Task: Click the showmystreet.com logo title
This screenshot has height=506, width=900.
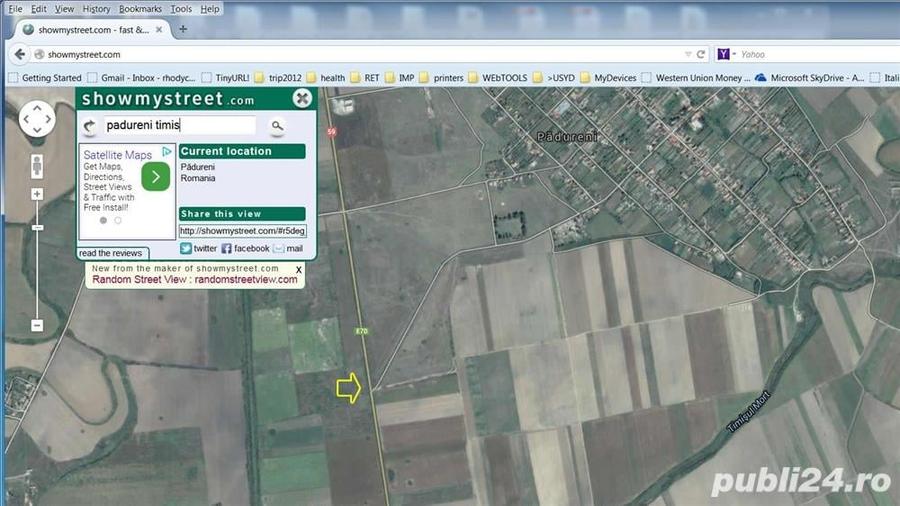Action: (168, 99)
